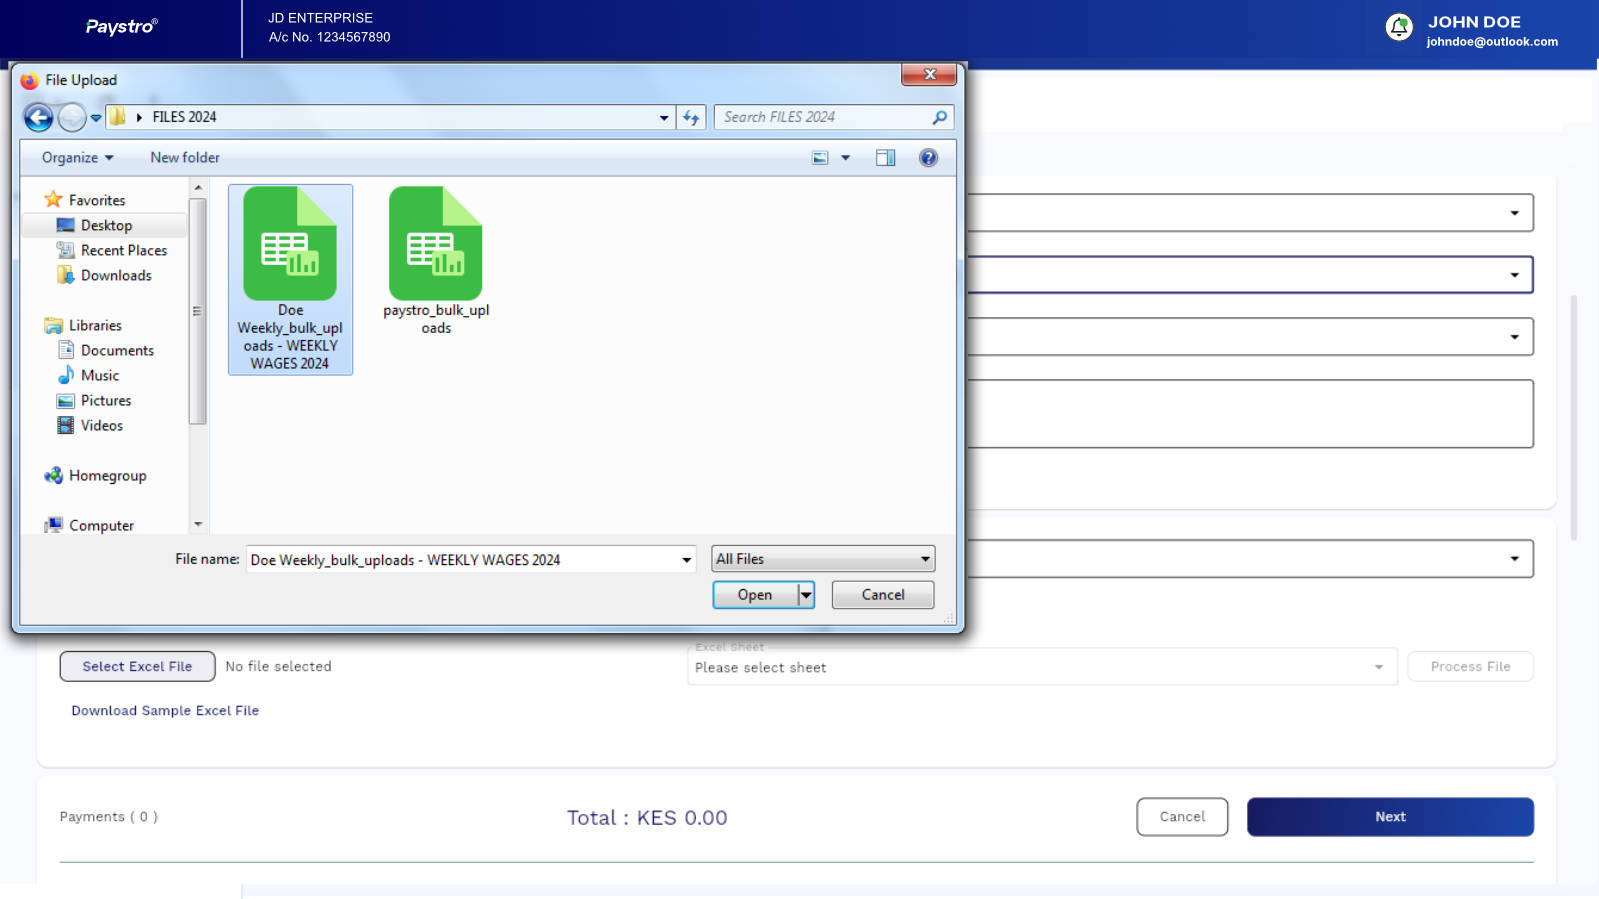Click Download Sample Excel File link
This screenshot has height=899, width=1599.
click(x=165, y=711)
